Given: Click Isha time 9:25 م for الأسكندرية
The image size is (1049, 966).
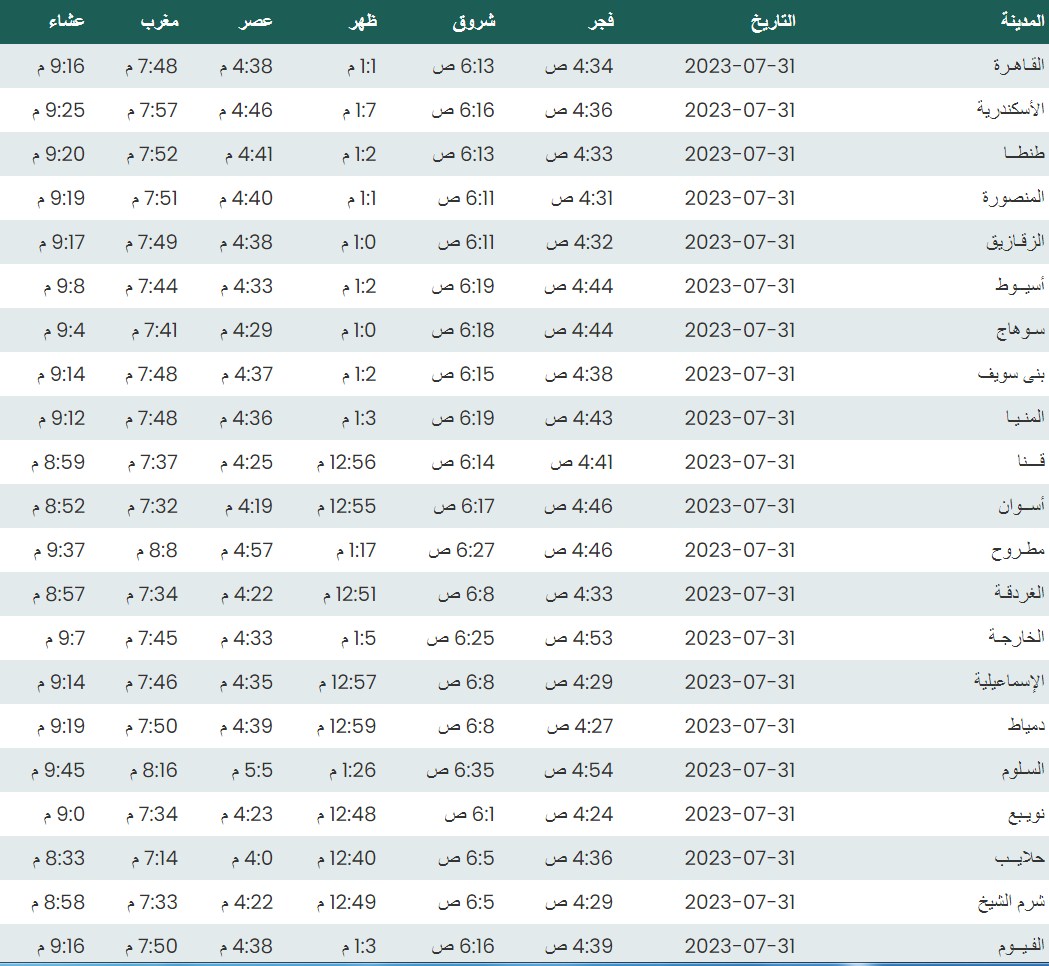Looking at the screenshot, I should [x=58, y=110].
